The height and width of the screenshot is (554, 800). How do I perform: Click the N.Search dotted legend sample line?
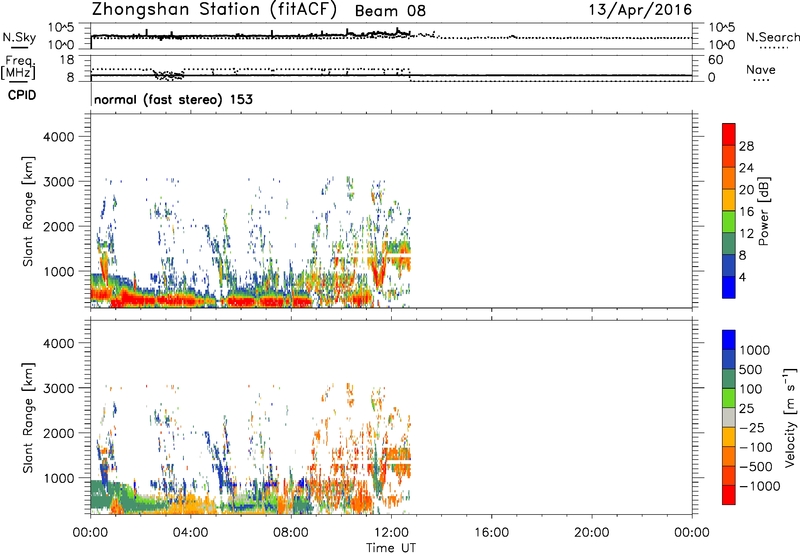coord(773,48)
